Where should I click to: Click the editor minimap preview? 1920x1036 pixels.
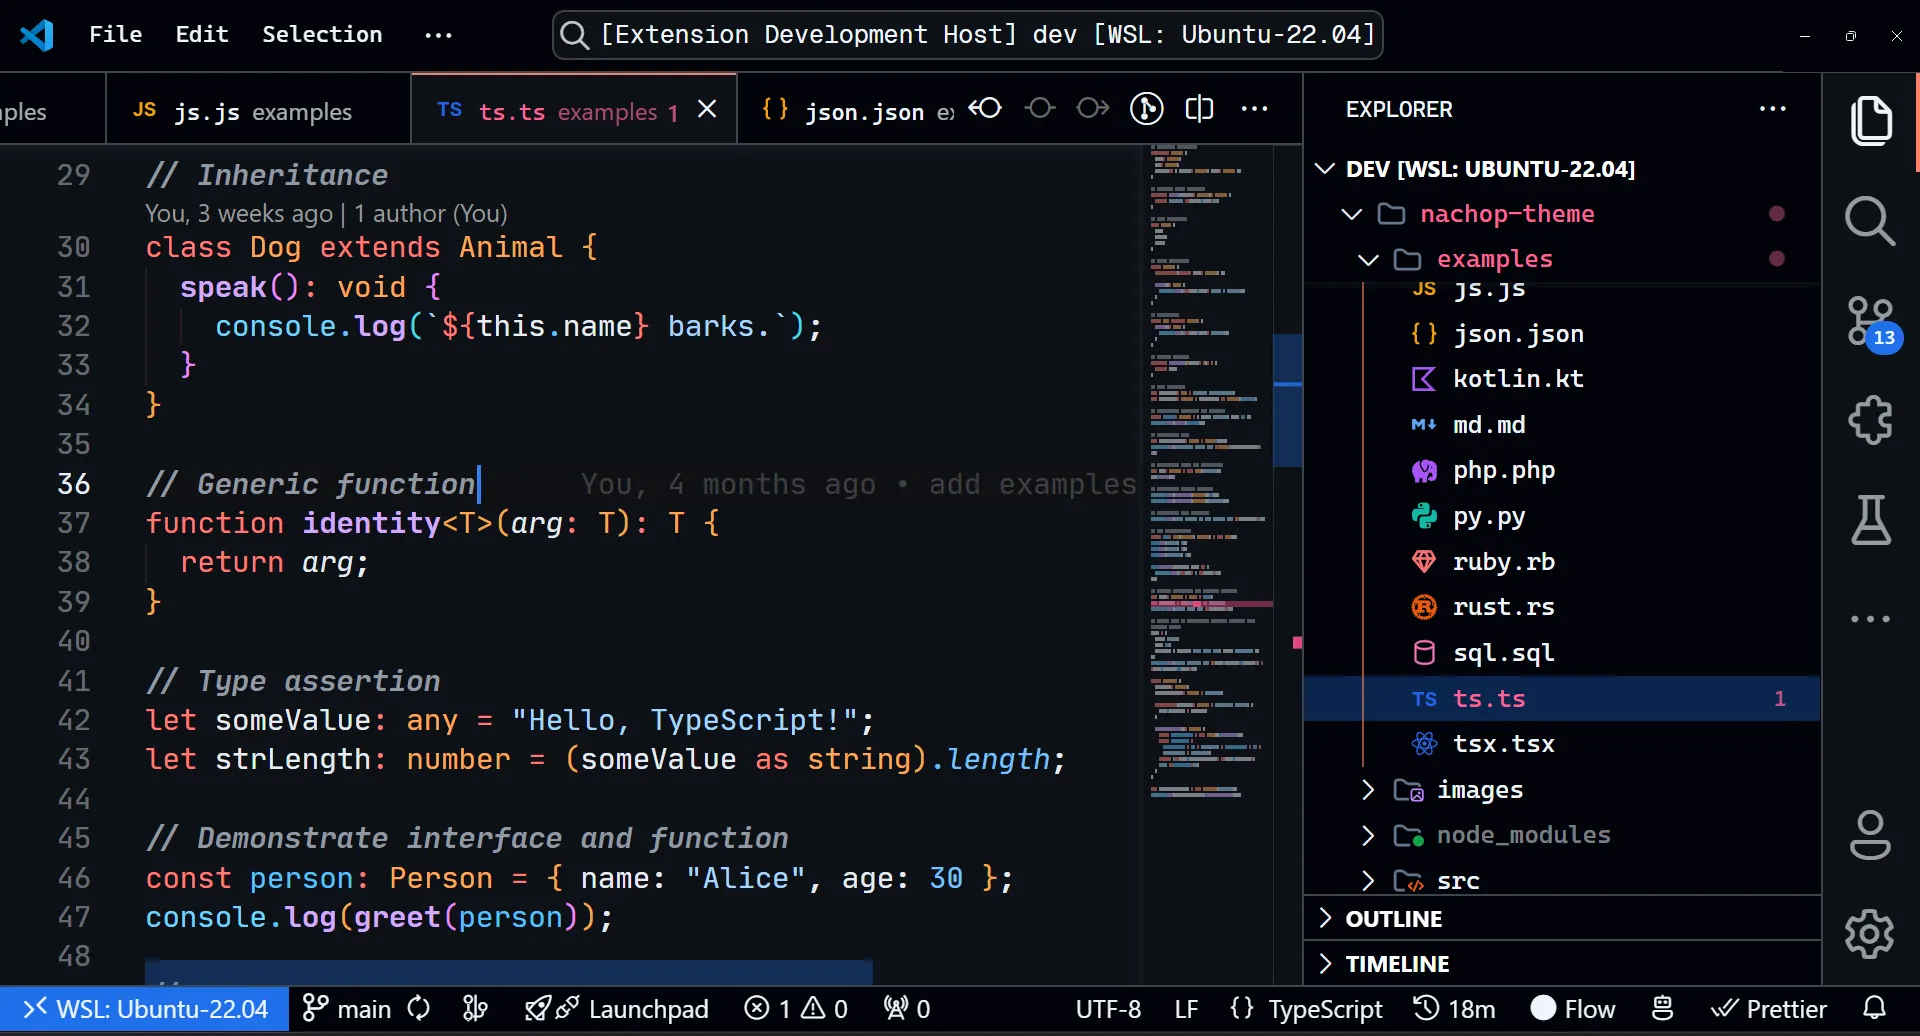1206,470
